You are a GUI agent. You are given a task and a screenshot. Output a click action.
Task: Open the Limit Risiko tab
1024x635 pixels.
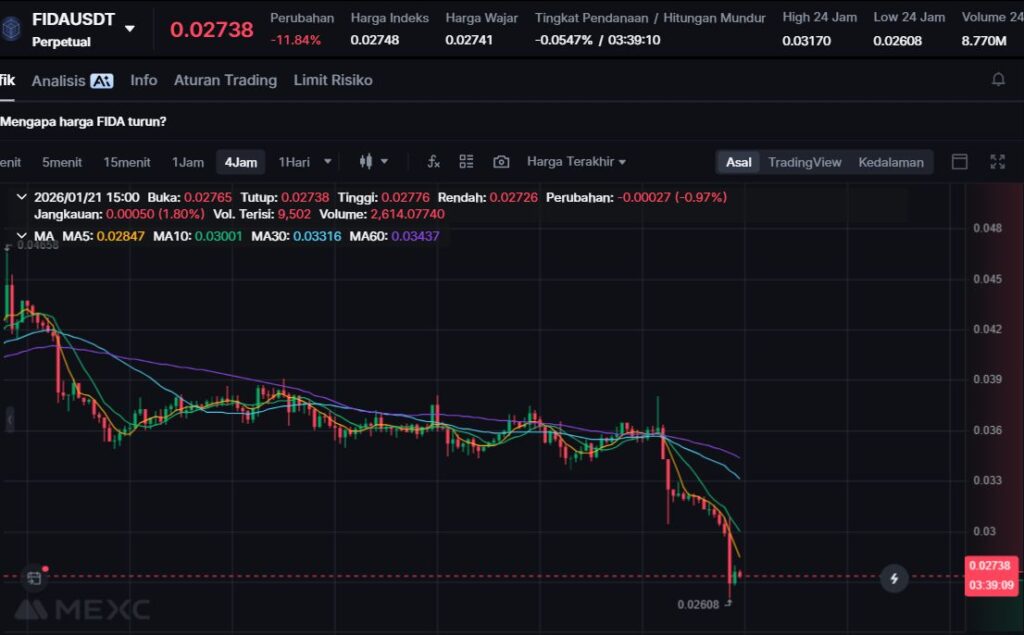coord(332,80)
